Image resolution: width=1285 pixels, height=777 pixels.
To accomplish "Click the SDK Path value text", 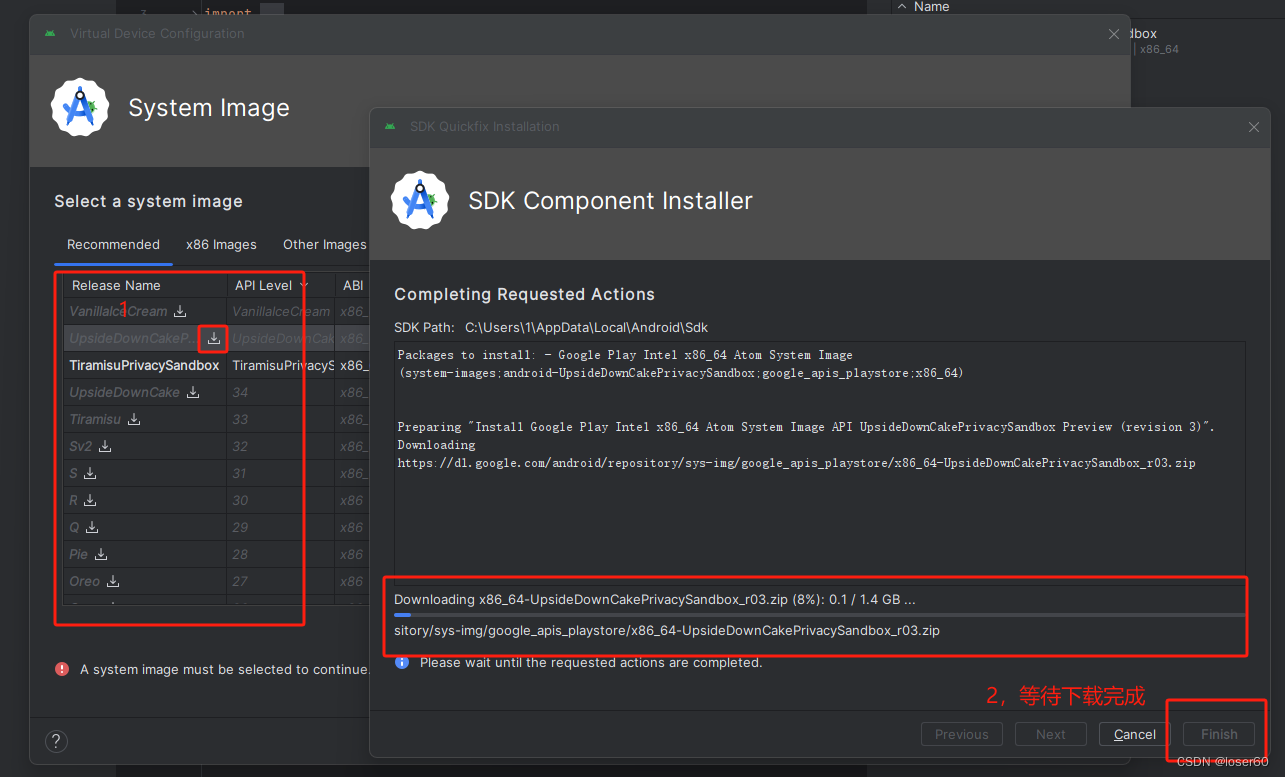I will [587, 328].
